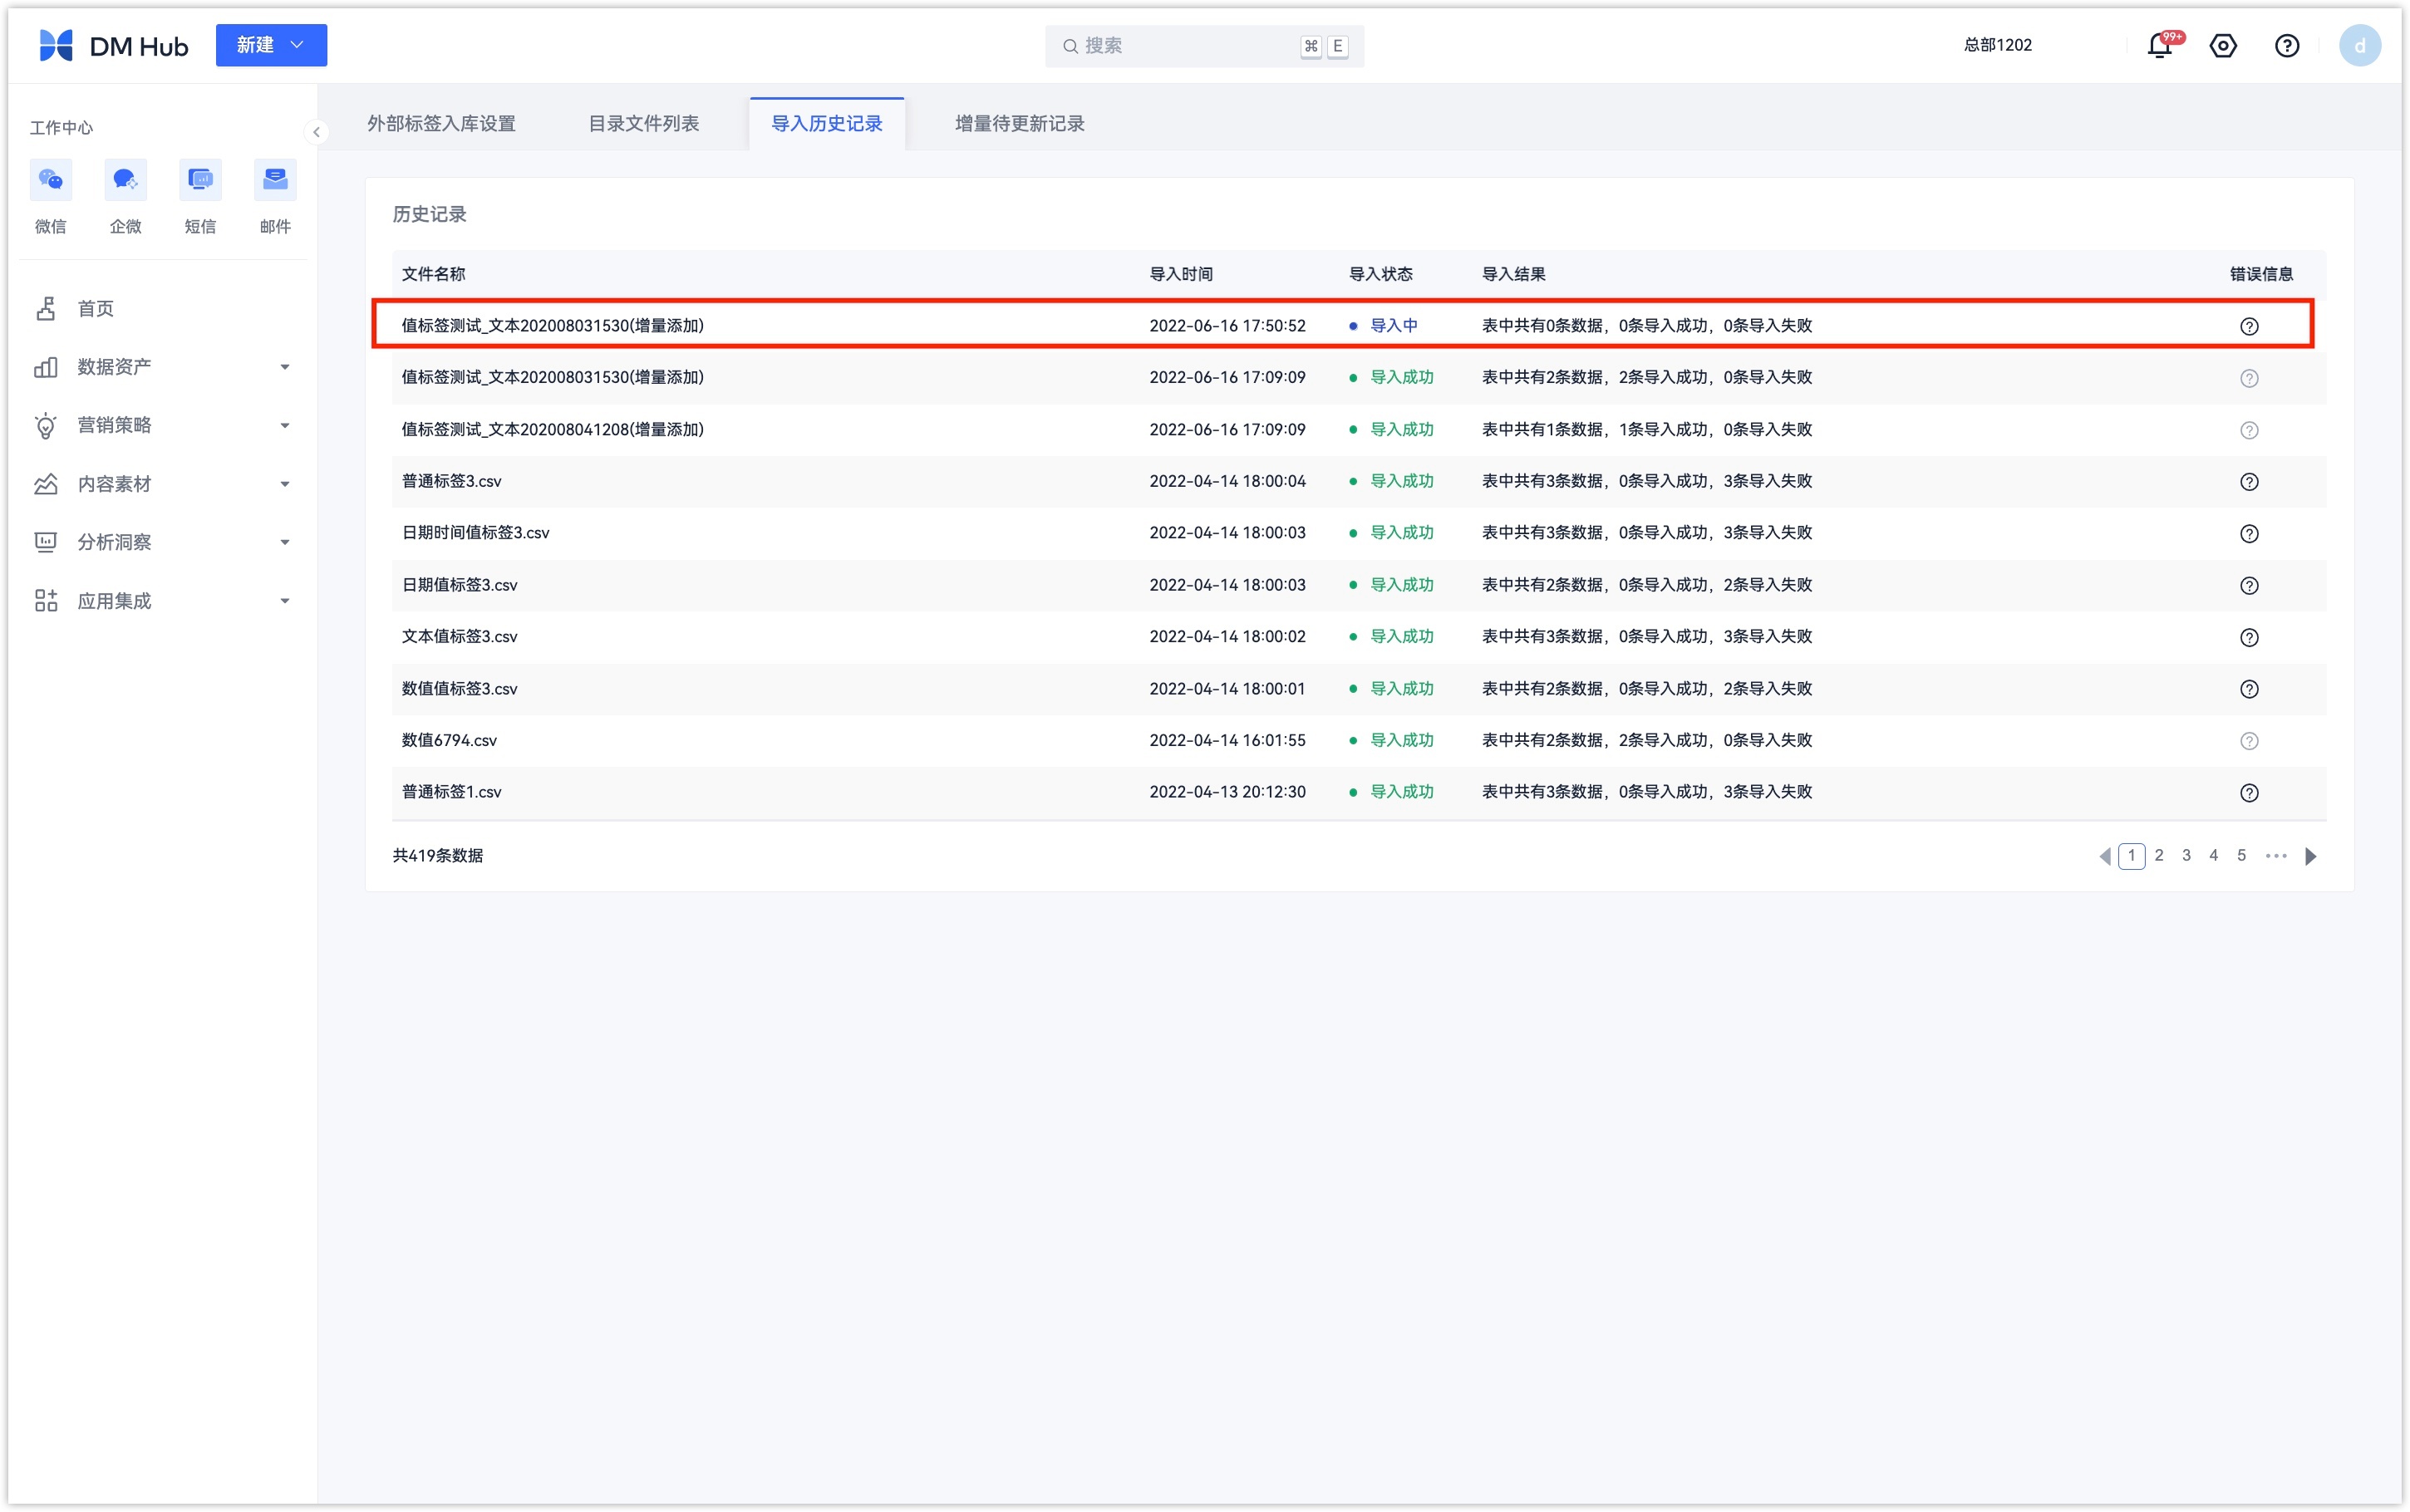Viewport: 2410px width, 1512px height.
Task: Click the help question mark in header
Action: coord(2287,46)
